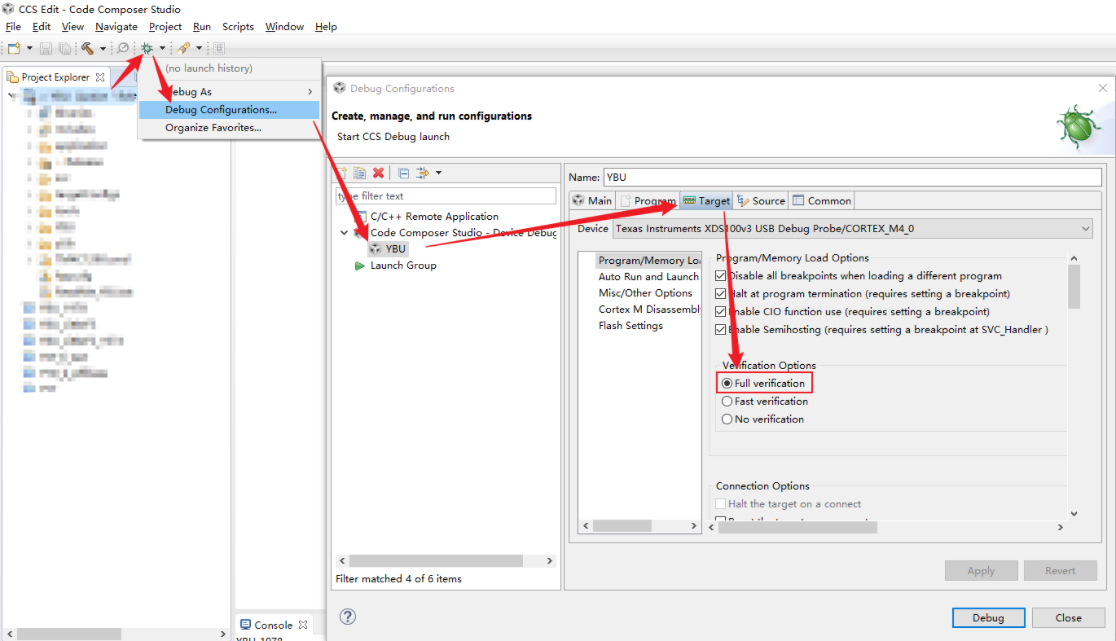Screen dimensions: 1116x641
Task: Click the Revert button
Action: click(x=1060, y=571)
